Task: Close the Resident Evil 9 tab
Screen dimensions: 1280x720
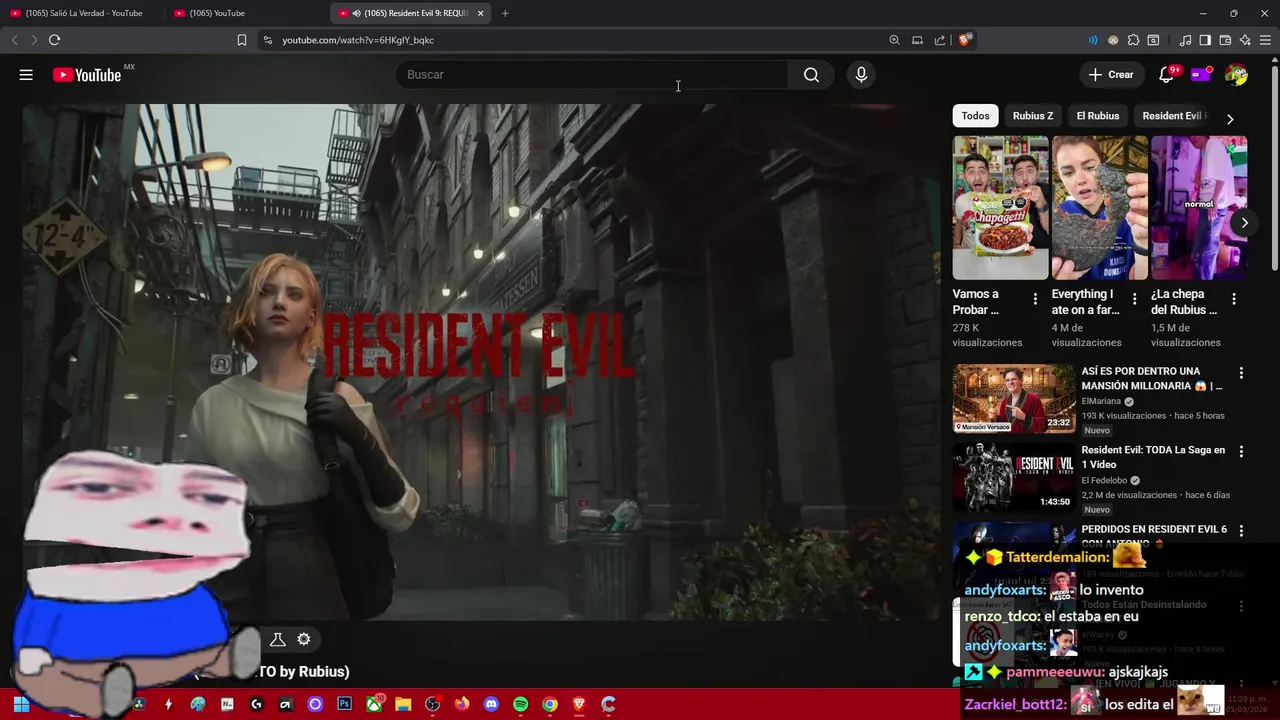Action: 480,13
